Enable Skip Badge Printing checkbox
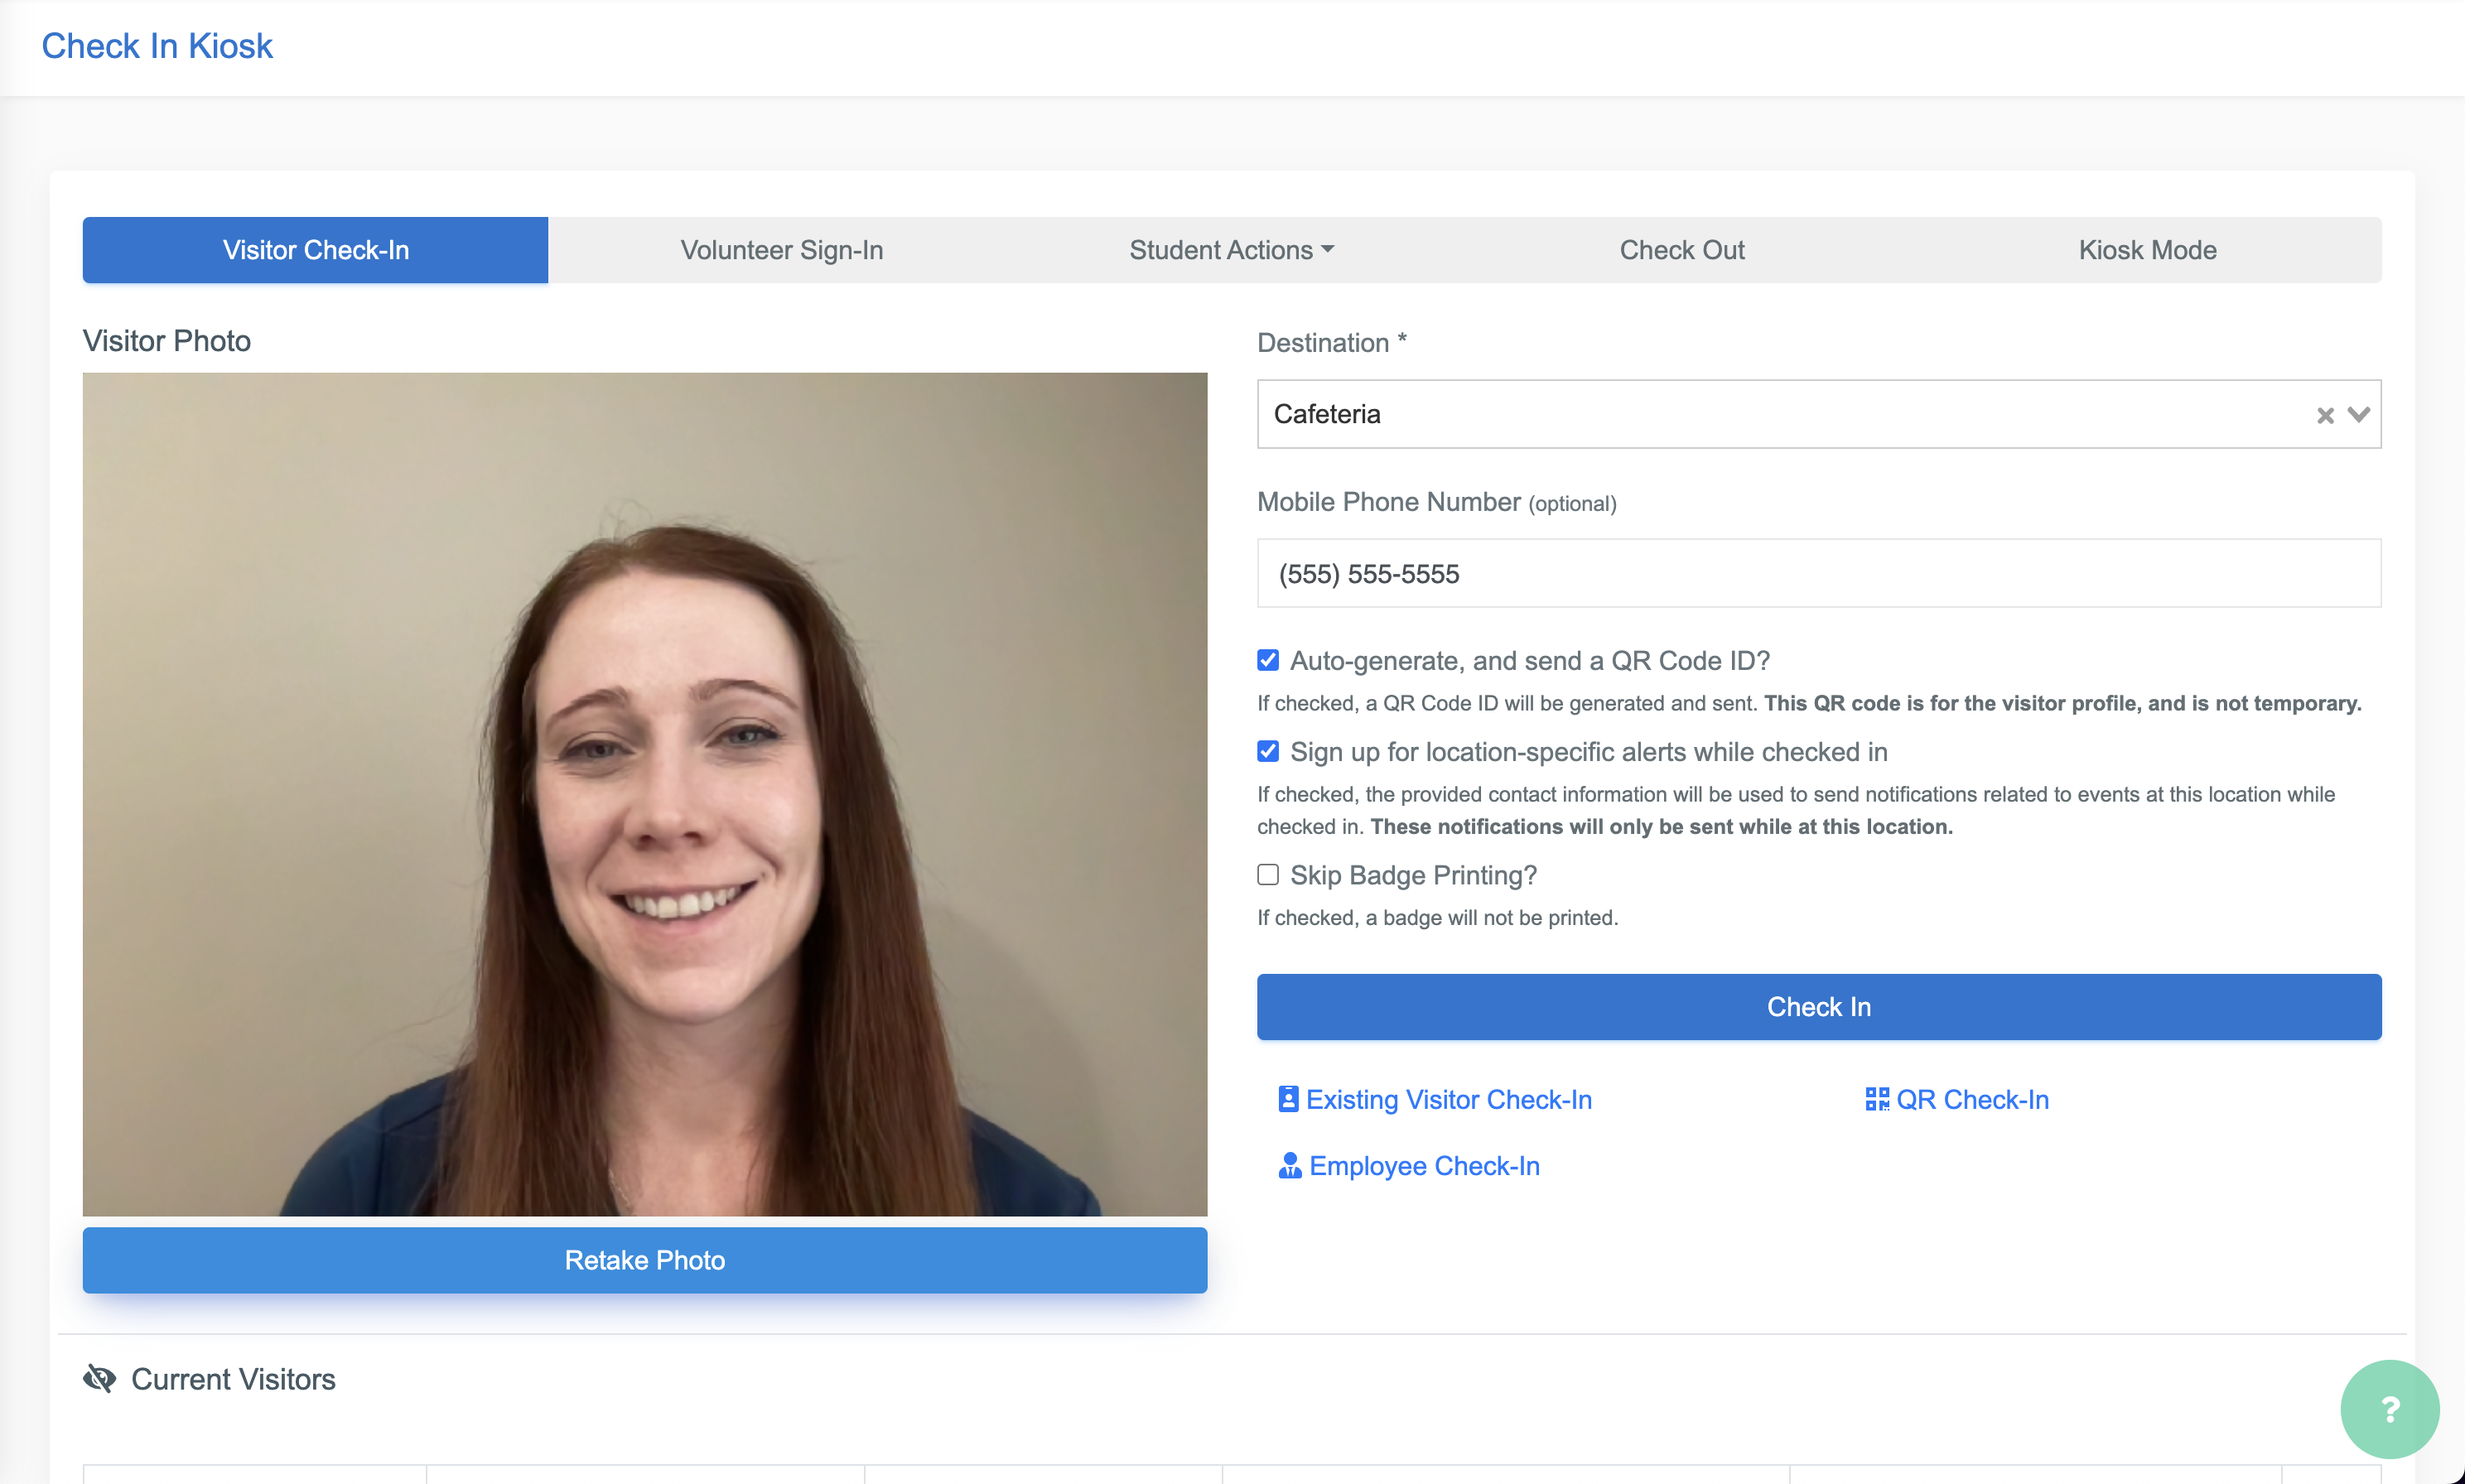Viewport: 2465px width, 1484px height. tap(1268, 875)
